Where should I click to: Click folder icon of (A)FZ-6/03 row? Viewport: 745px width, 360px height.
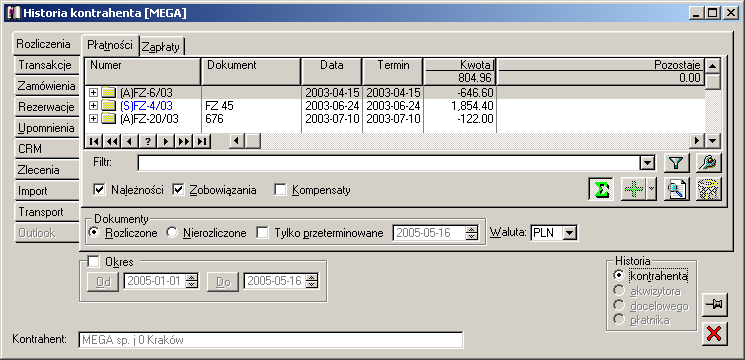[x=109, y=92]
